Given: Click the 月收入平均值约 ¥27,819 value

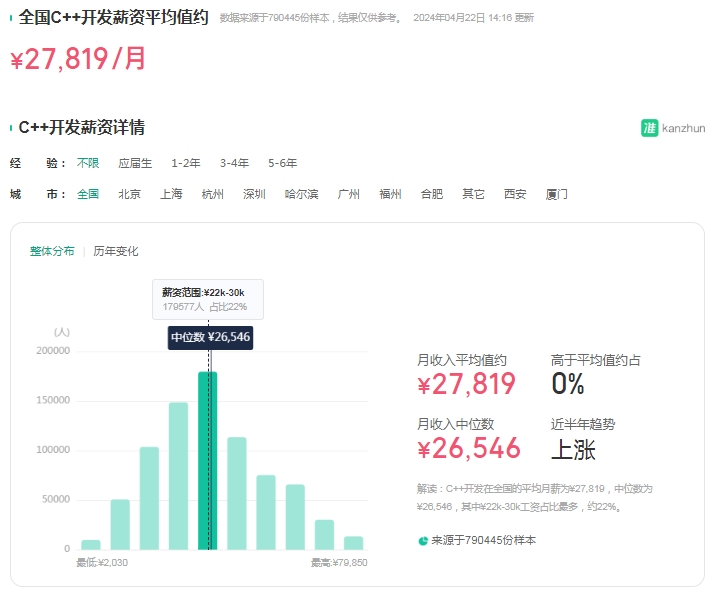Looking at the screenshot, I should click(466, 384).
